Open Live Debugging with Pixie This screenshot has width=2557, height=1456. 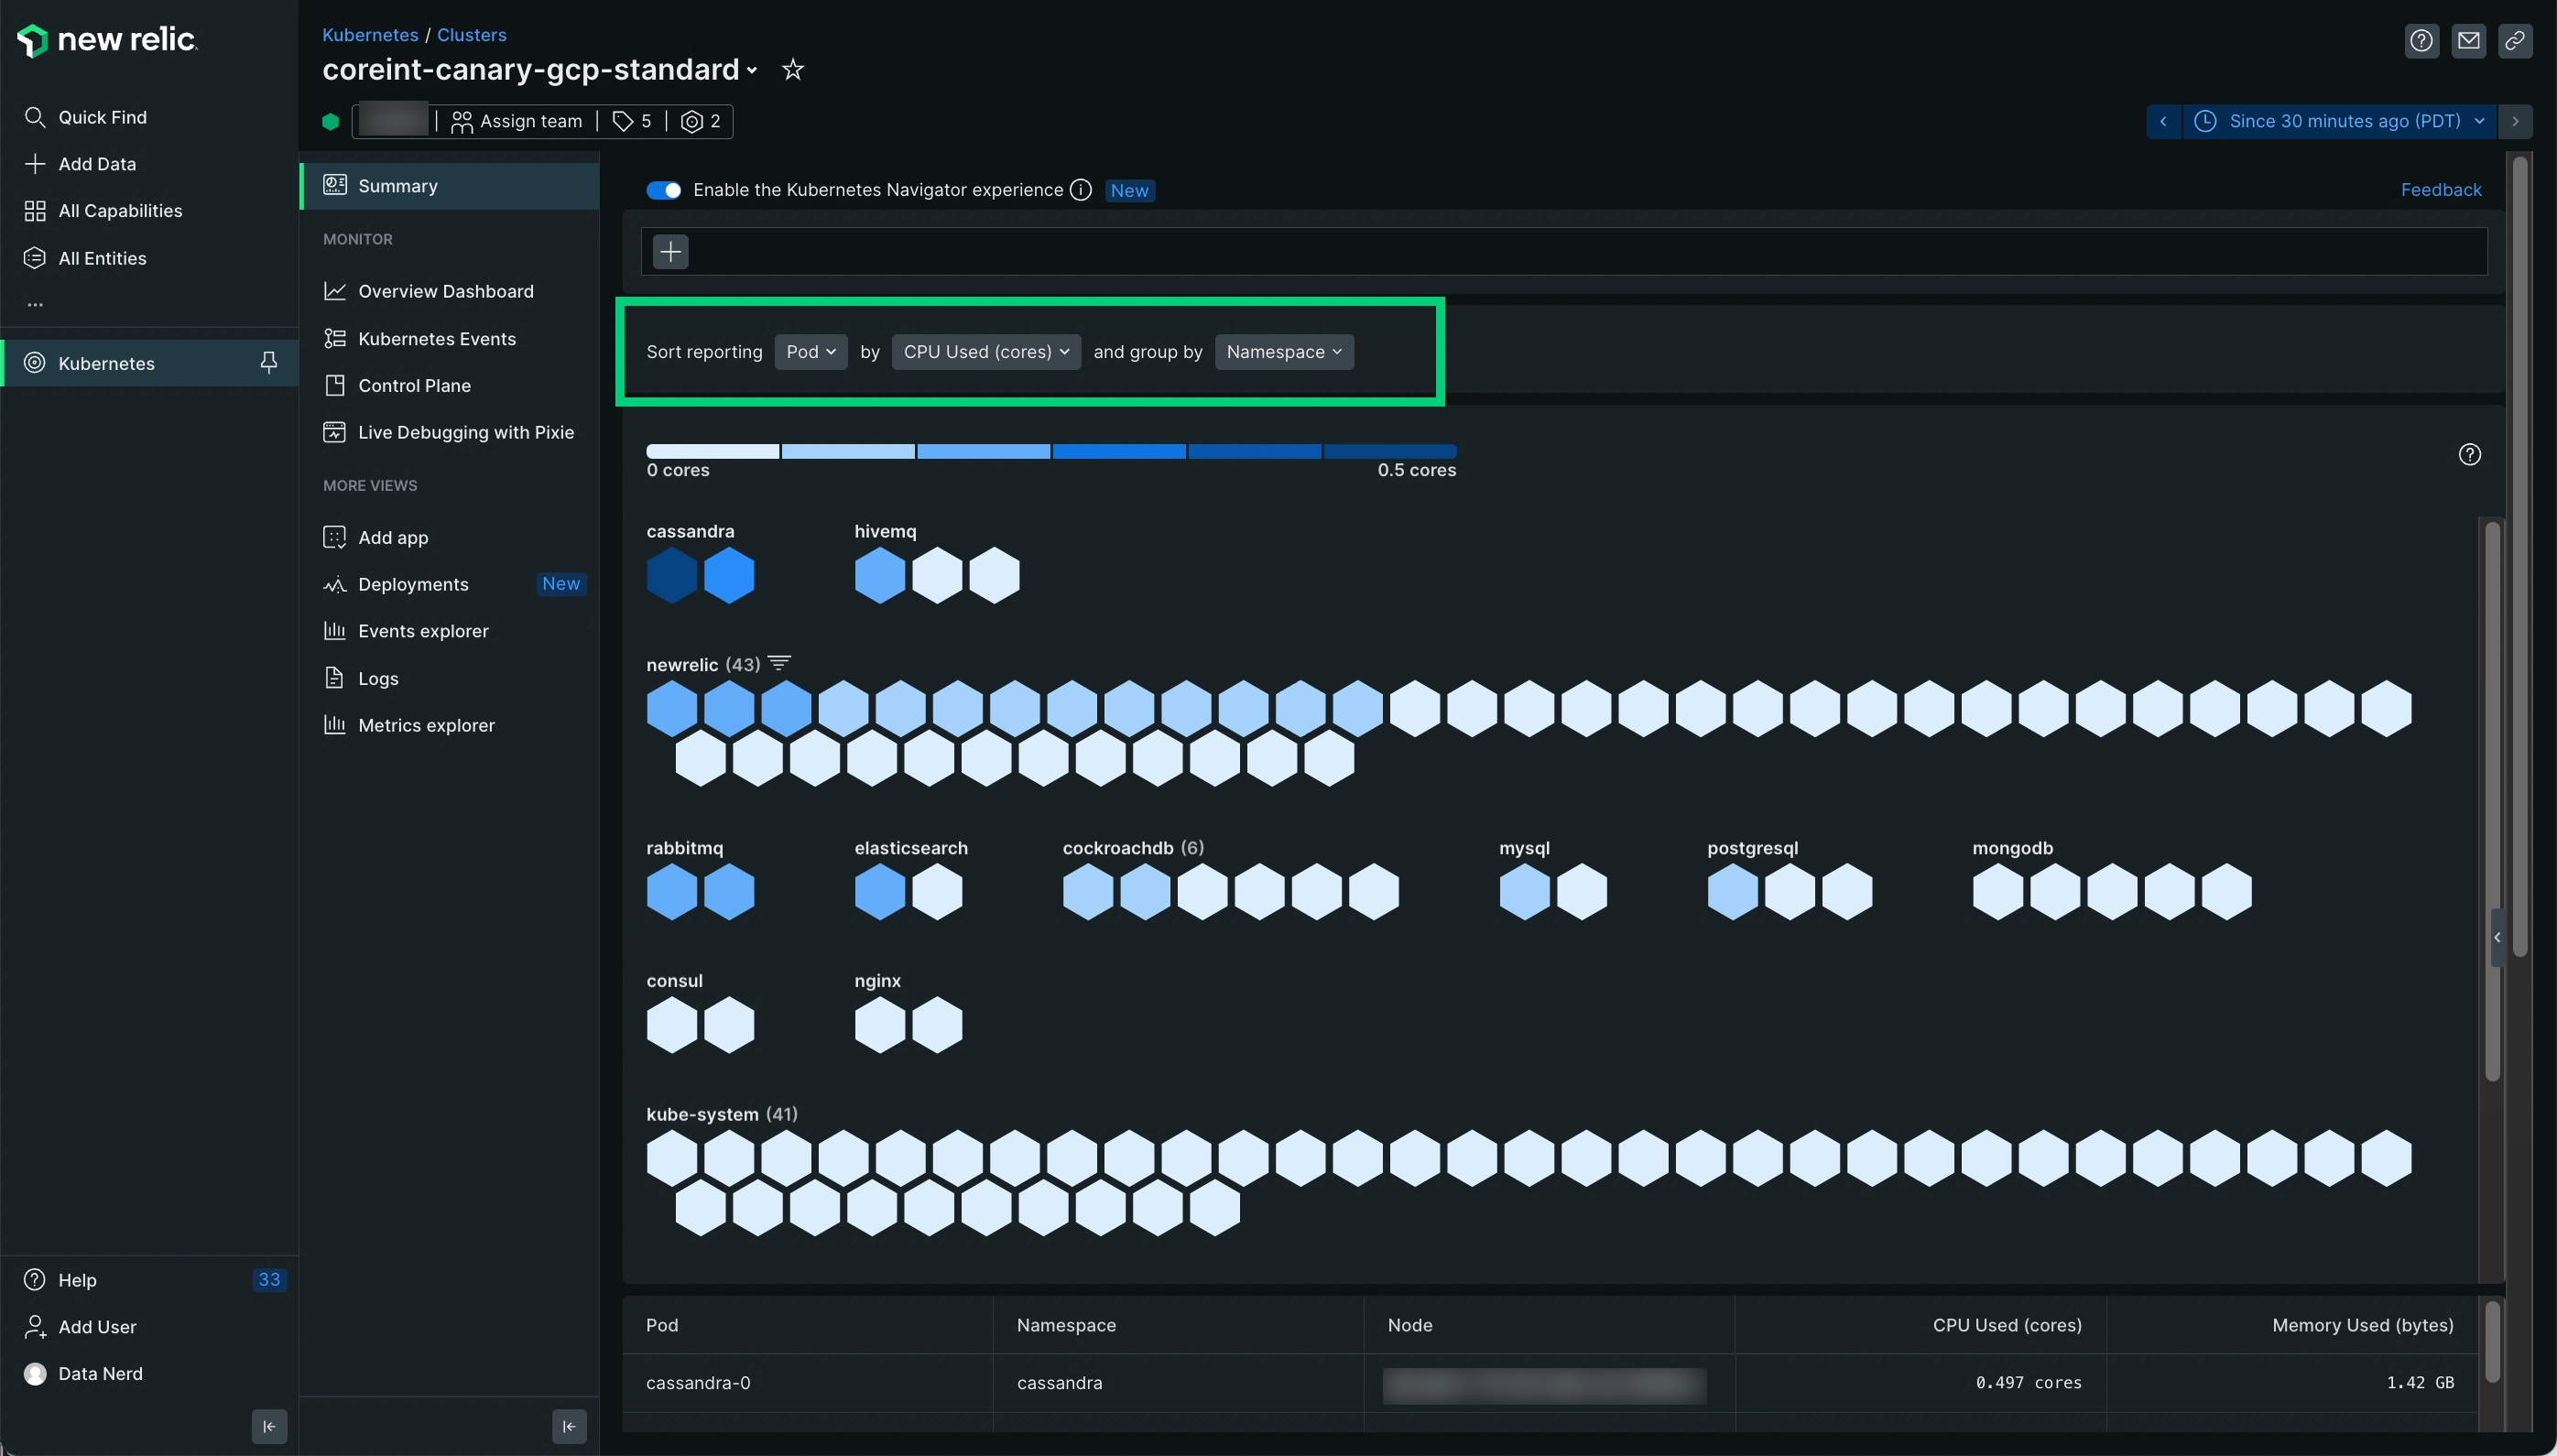[x=466, y=432]
